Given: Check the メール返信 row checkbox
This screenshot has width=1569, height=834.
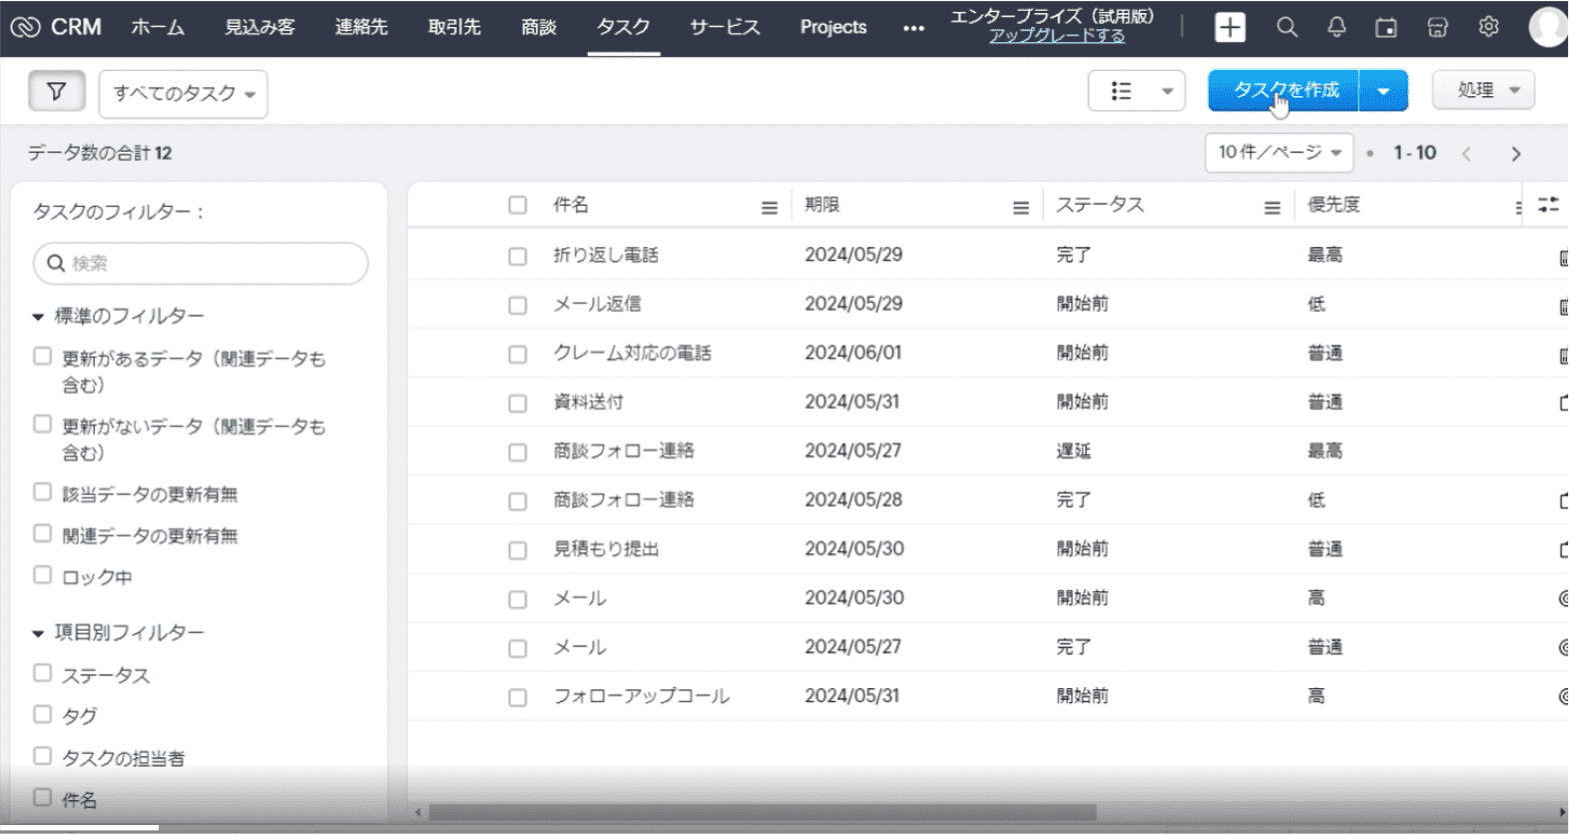Looking at the screenshot, I should pos(517,305).
